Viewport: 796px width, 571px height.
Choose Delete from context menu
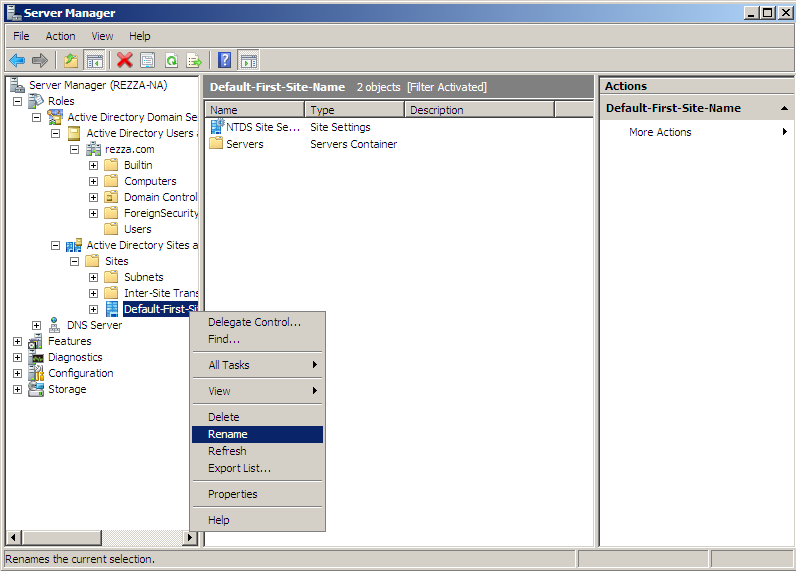tap(257, 417)
